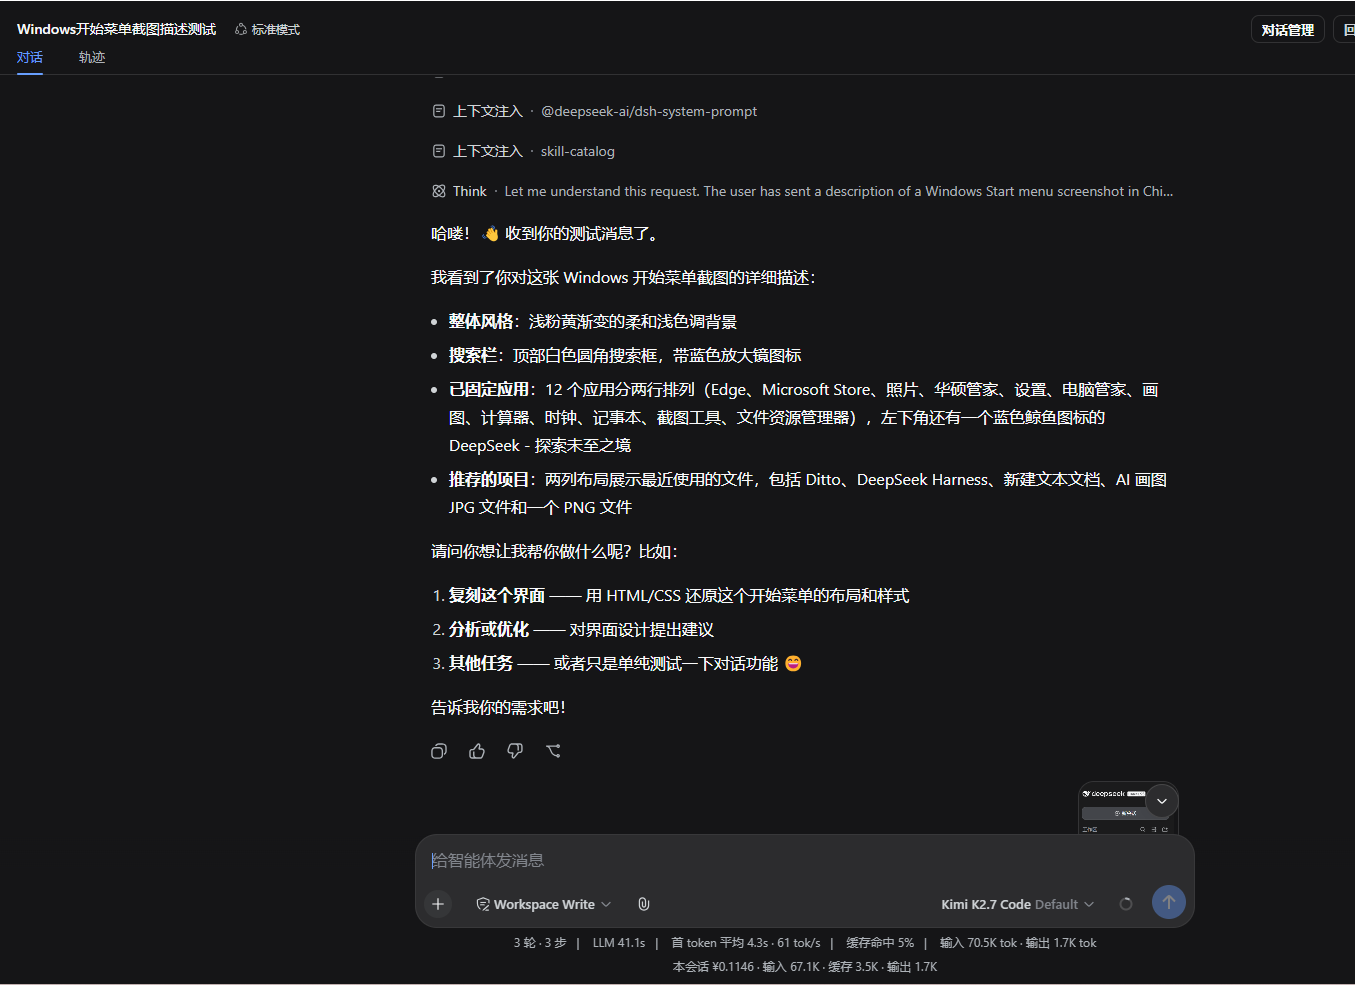Expand the @deepseek-ai/dsh-system-prompt context injection

coord(595,111)
